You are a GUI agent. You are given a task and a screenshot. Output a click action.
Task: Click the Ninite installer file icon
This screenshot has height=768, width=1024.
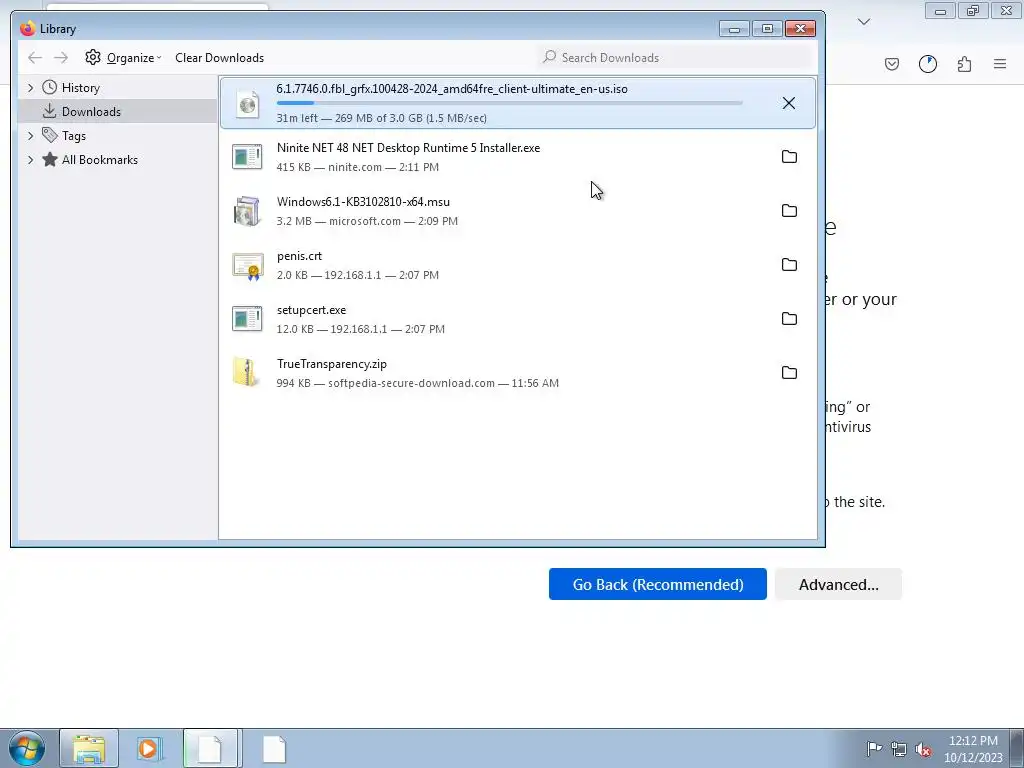(x=247, y=157)
